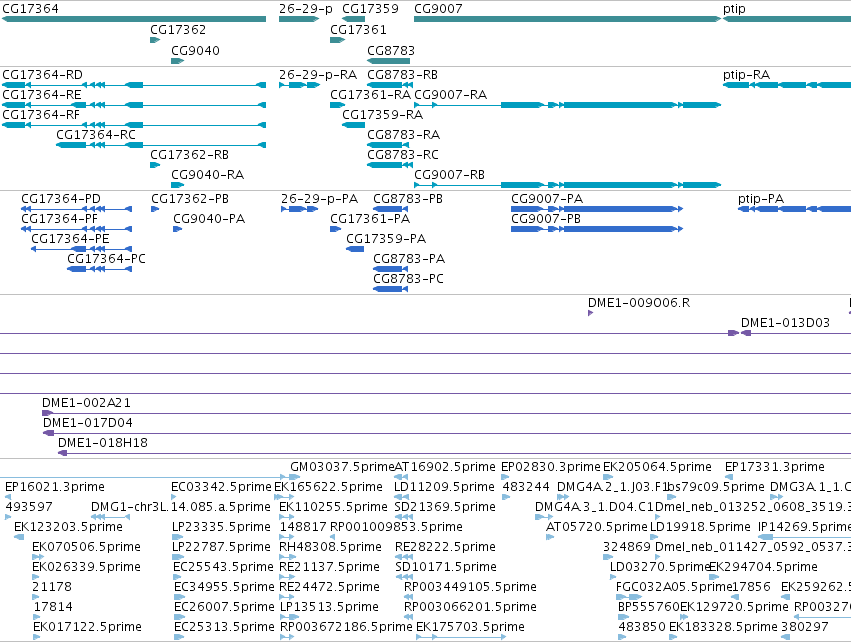
Task: Open the CG17361 gene label
Action: click(358, 29)
